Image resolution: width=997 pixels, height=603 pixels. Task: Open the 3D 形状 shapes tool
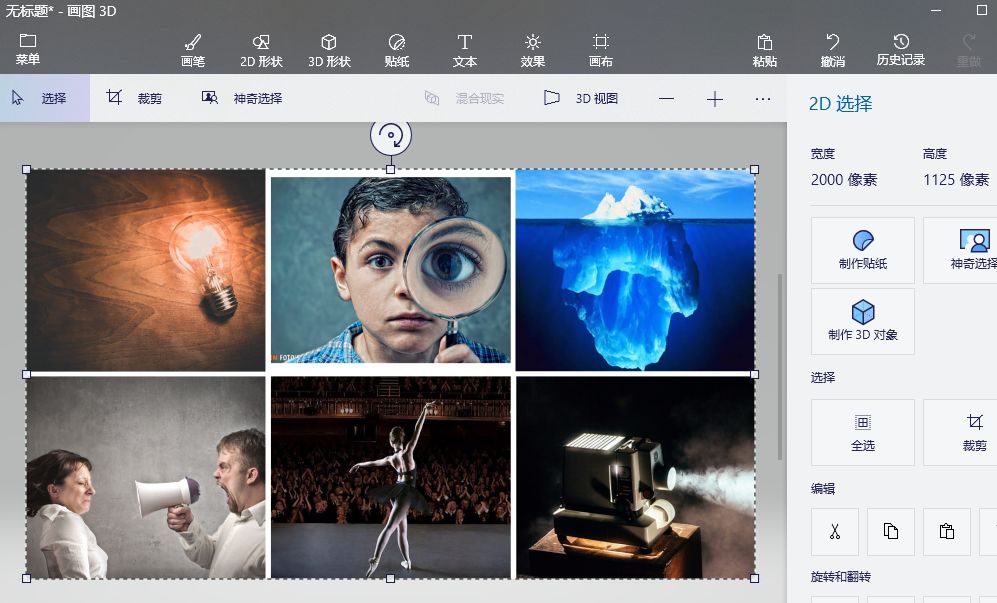pyautogui.click(x=328, y=50)
